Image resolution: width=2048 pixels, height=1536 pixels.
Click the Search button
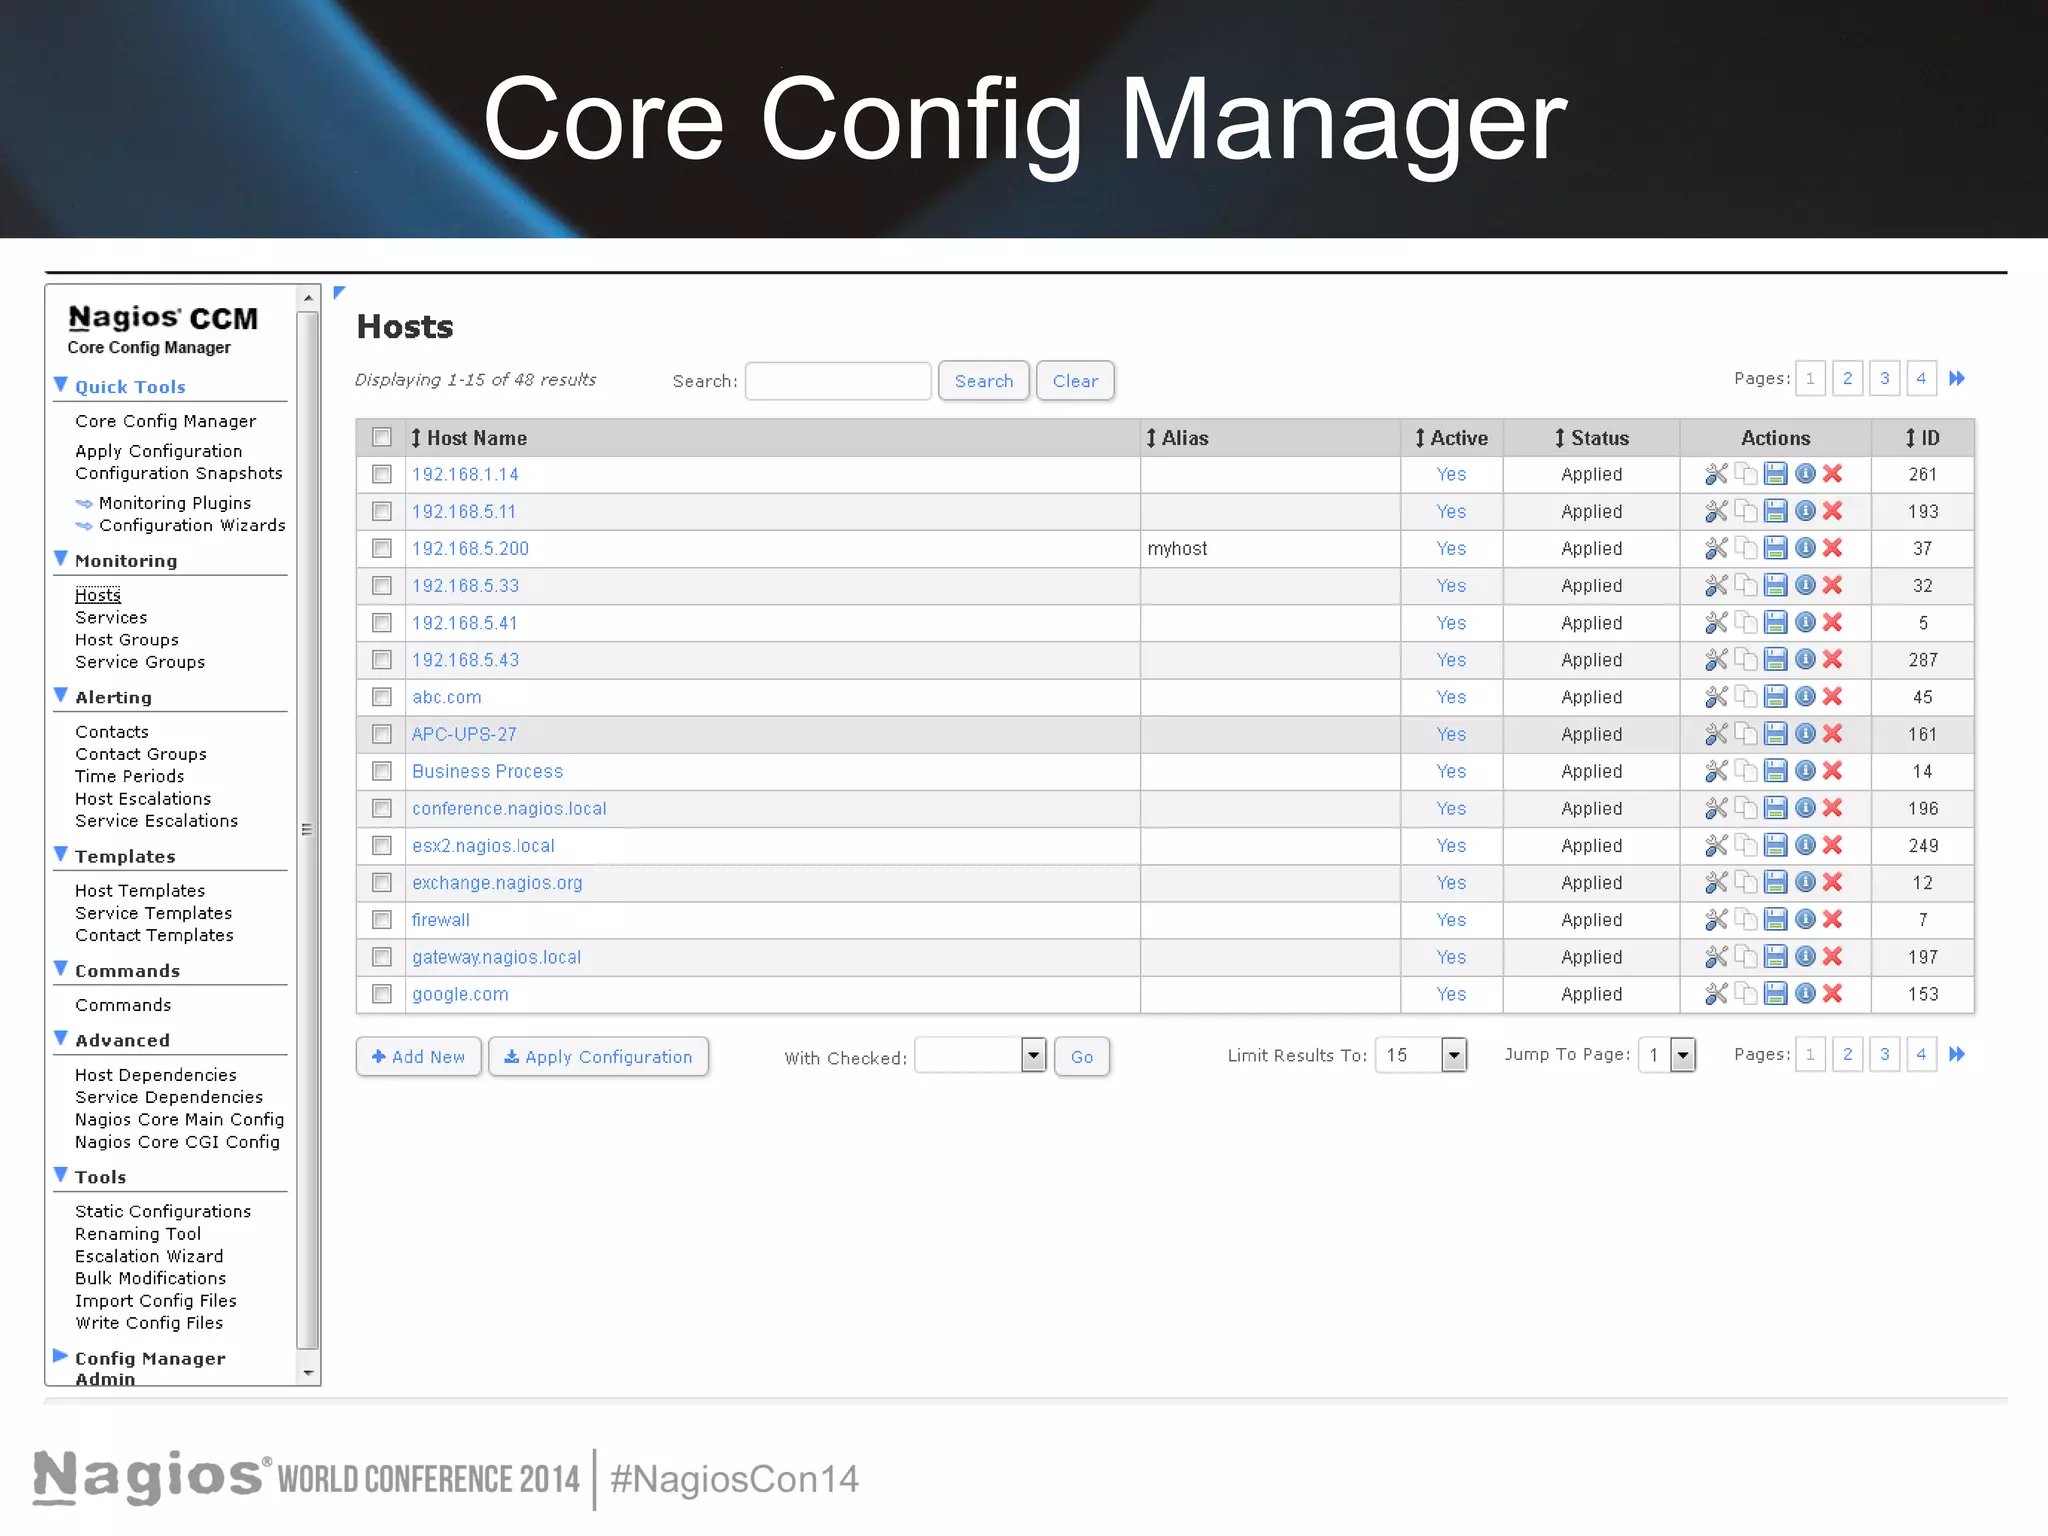[984, 381]
